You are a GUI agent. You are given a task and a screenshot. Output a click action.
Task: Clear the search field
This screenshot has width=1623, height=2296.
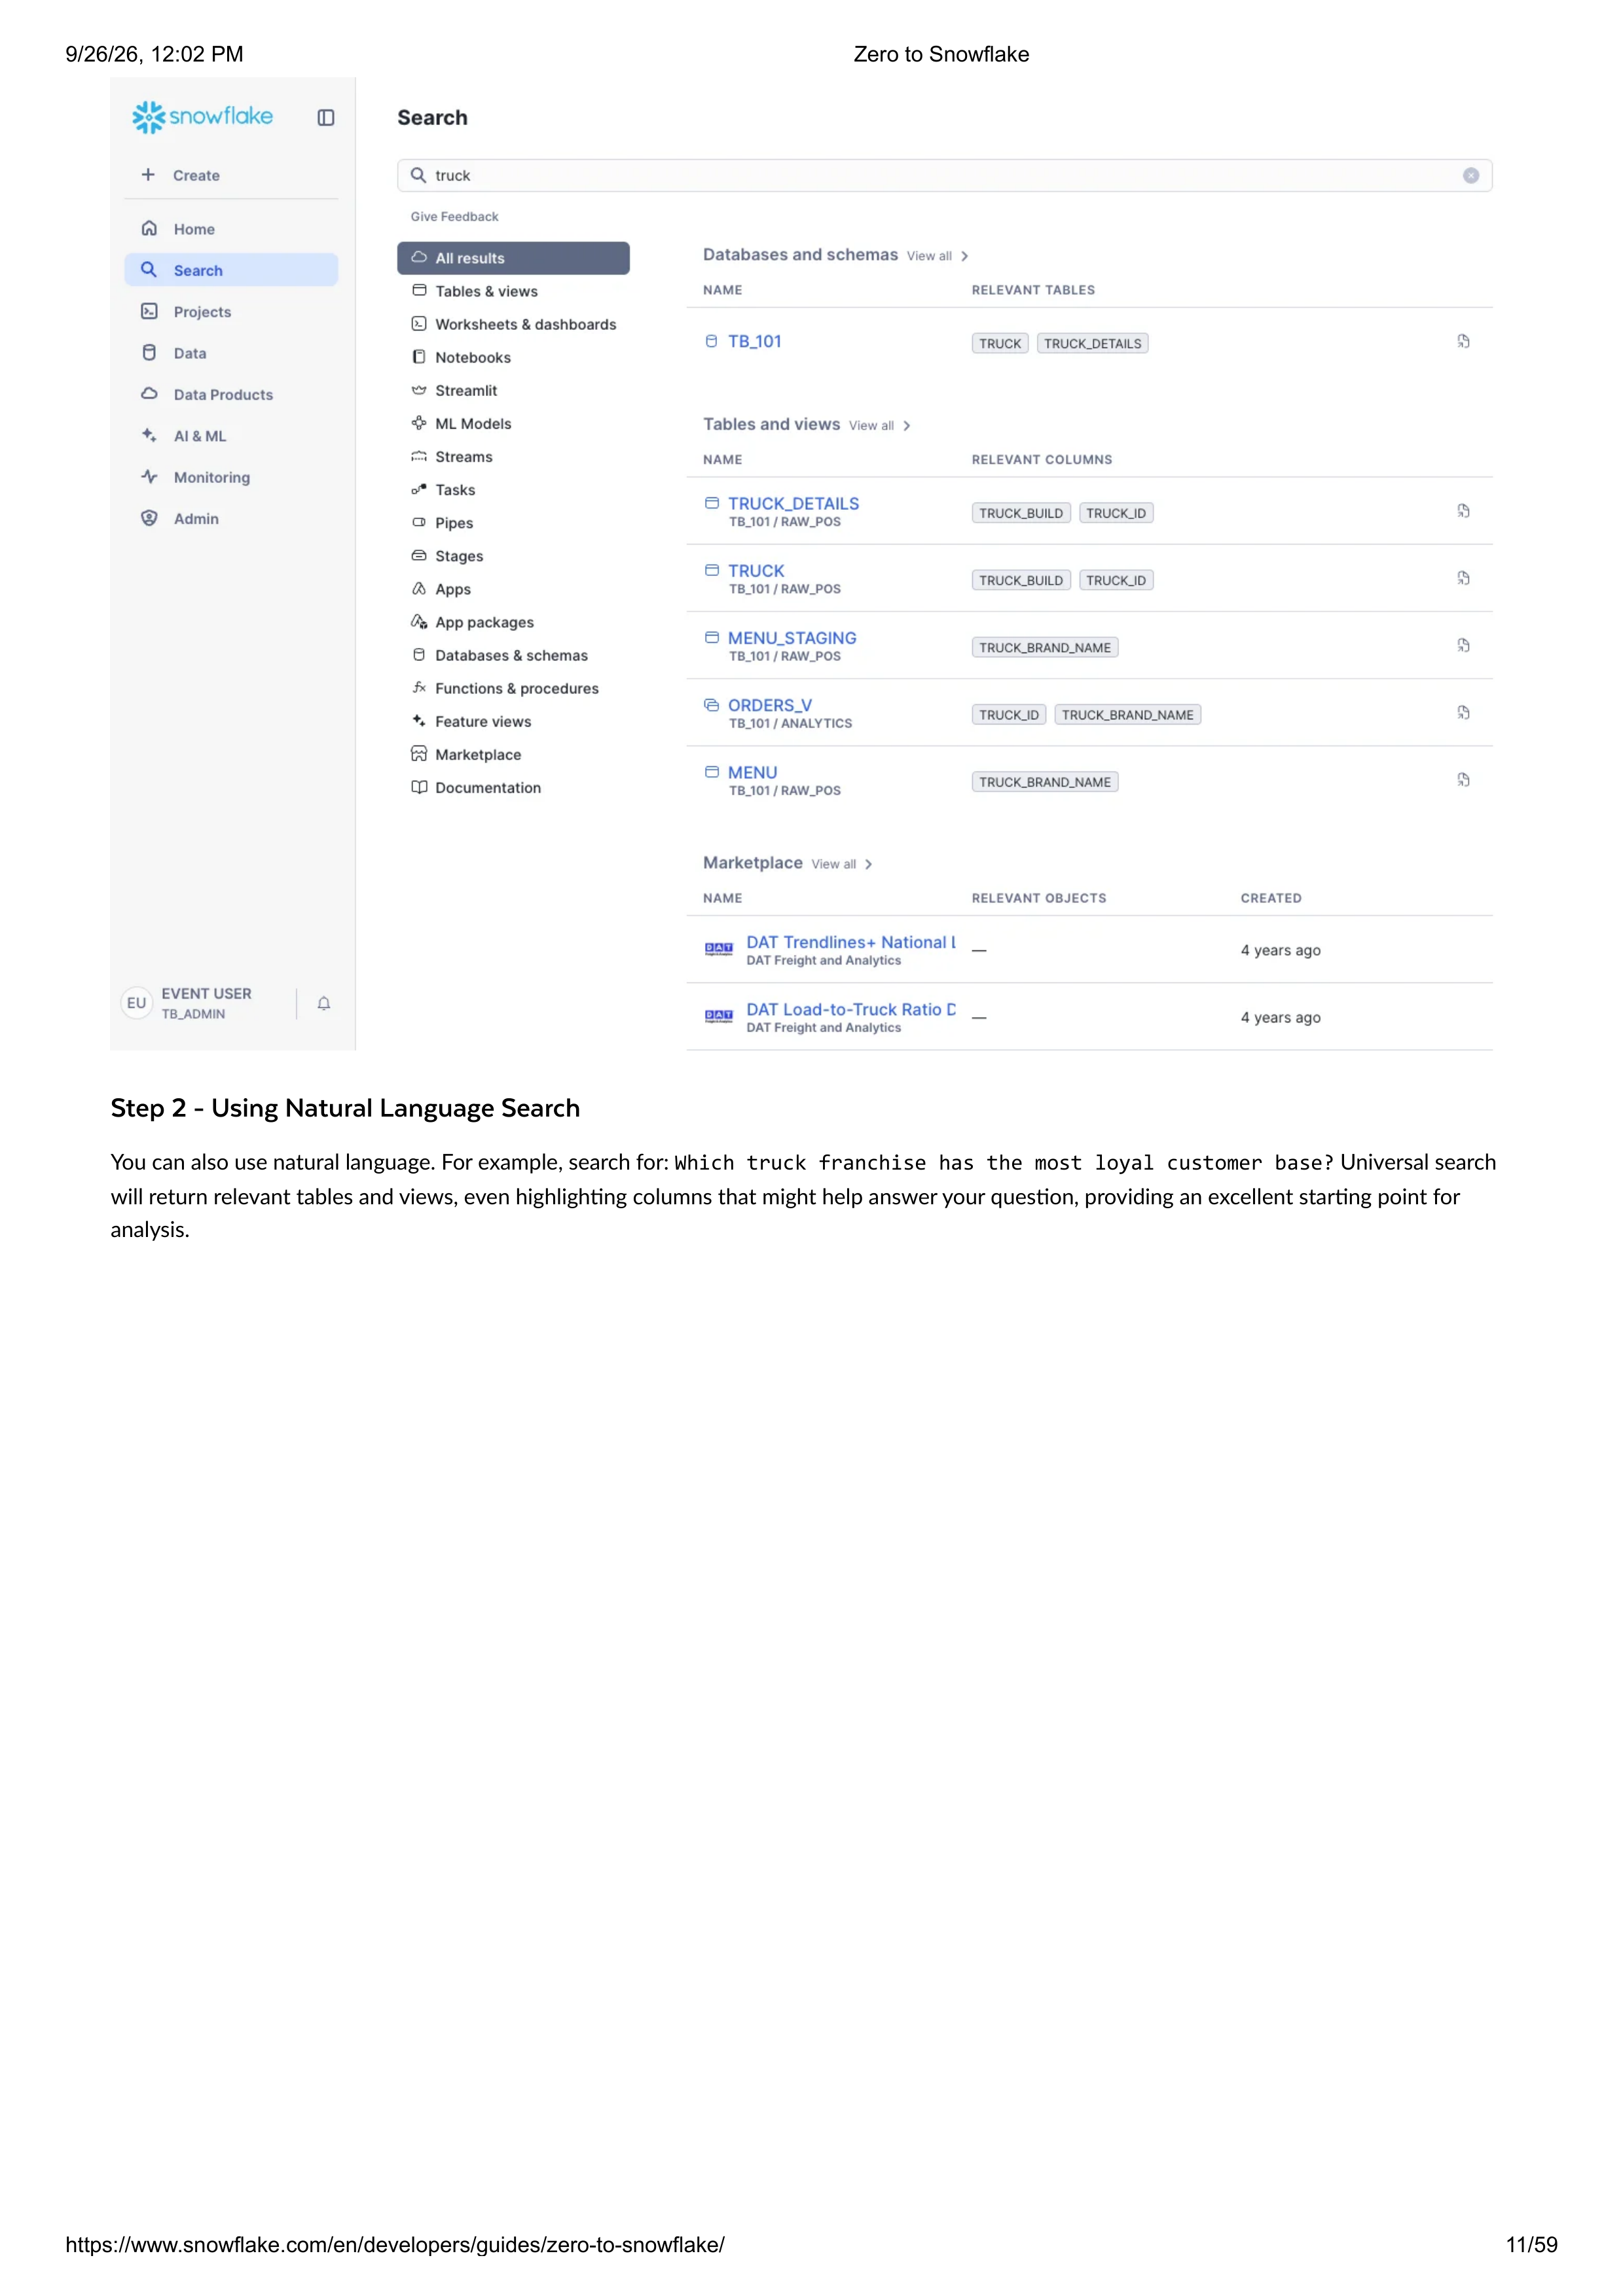tap(1471, 175)
